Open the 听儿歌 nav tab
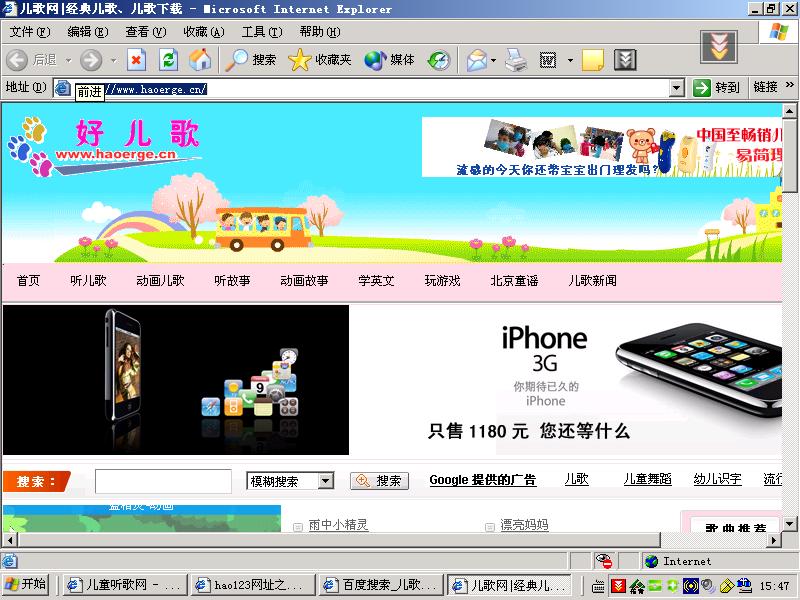The height and width of the screenshot is (600, 800). point(88,281)
